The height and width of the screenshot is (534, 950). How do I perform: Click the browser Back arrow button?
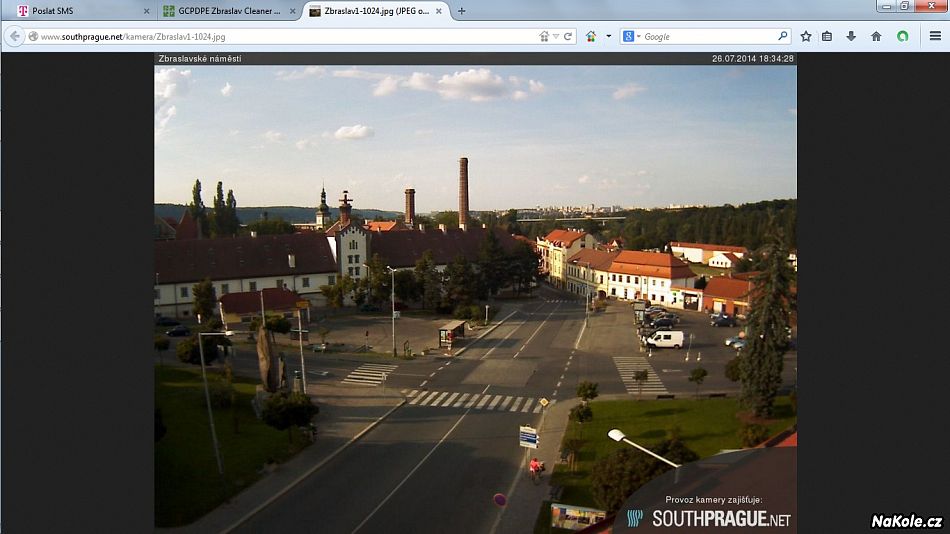(15, 36)
